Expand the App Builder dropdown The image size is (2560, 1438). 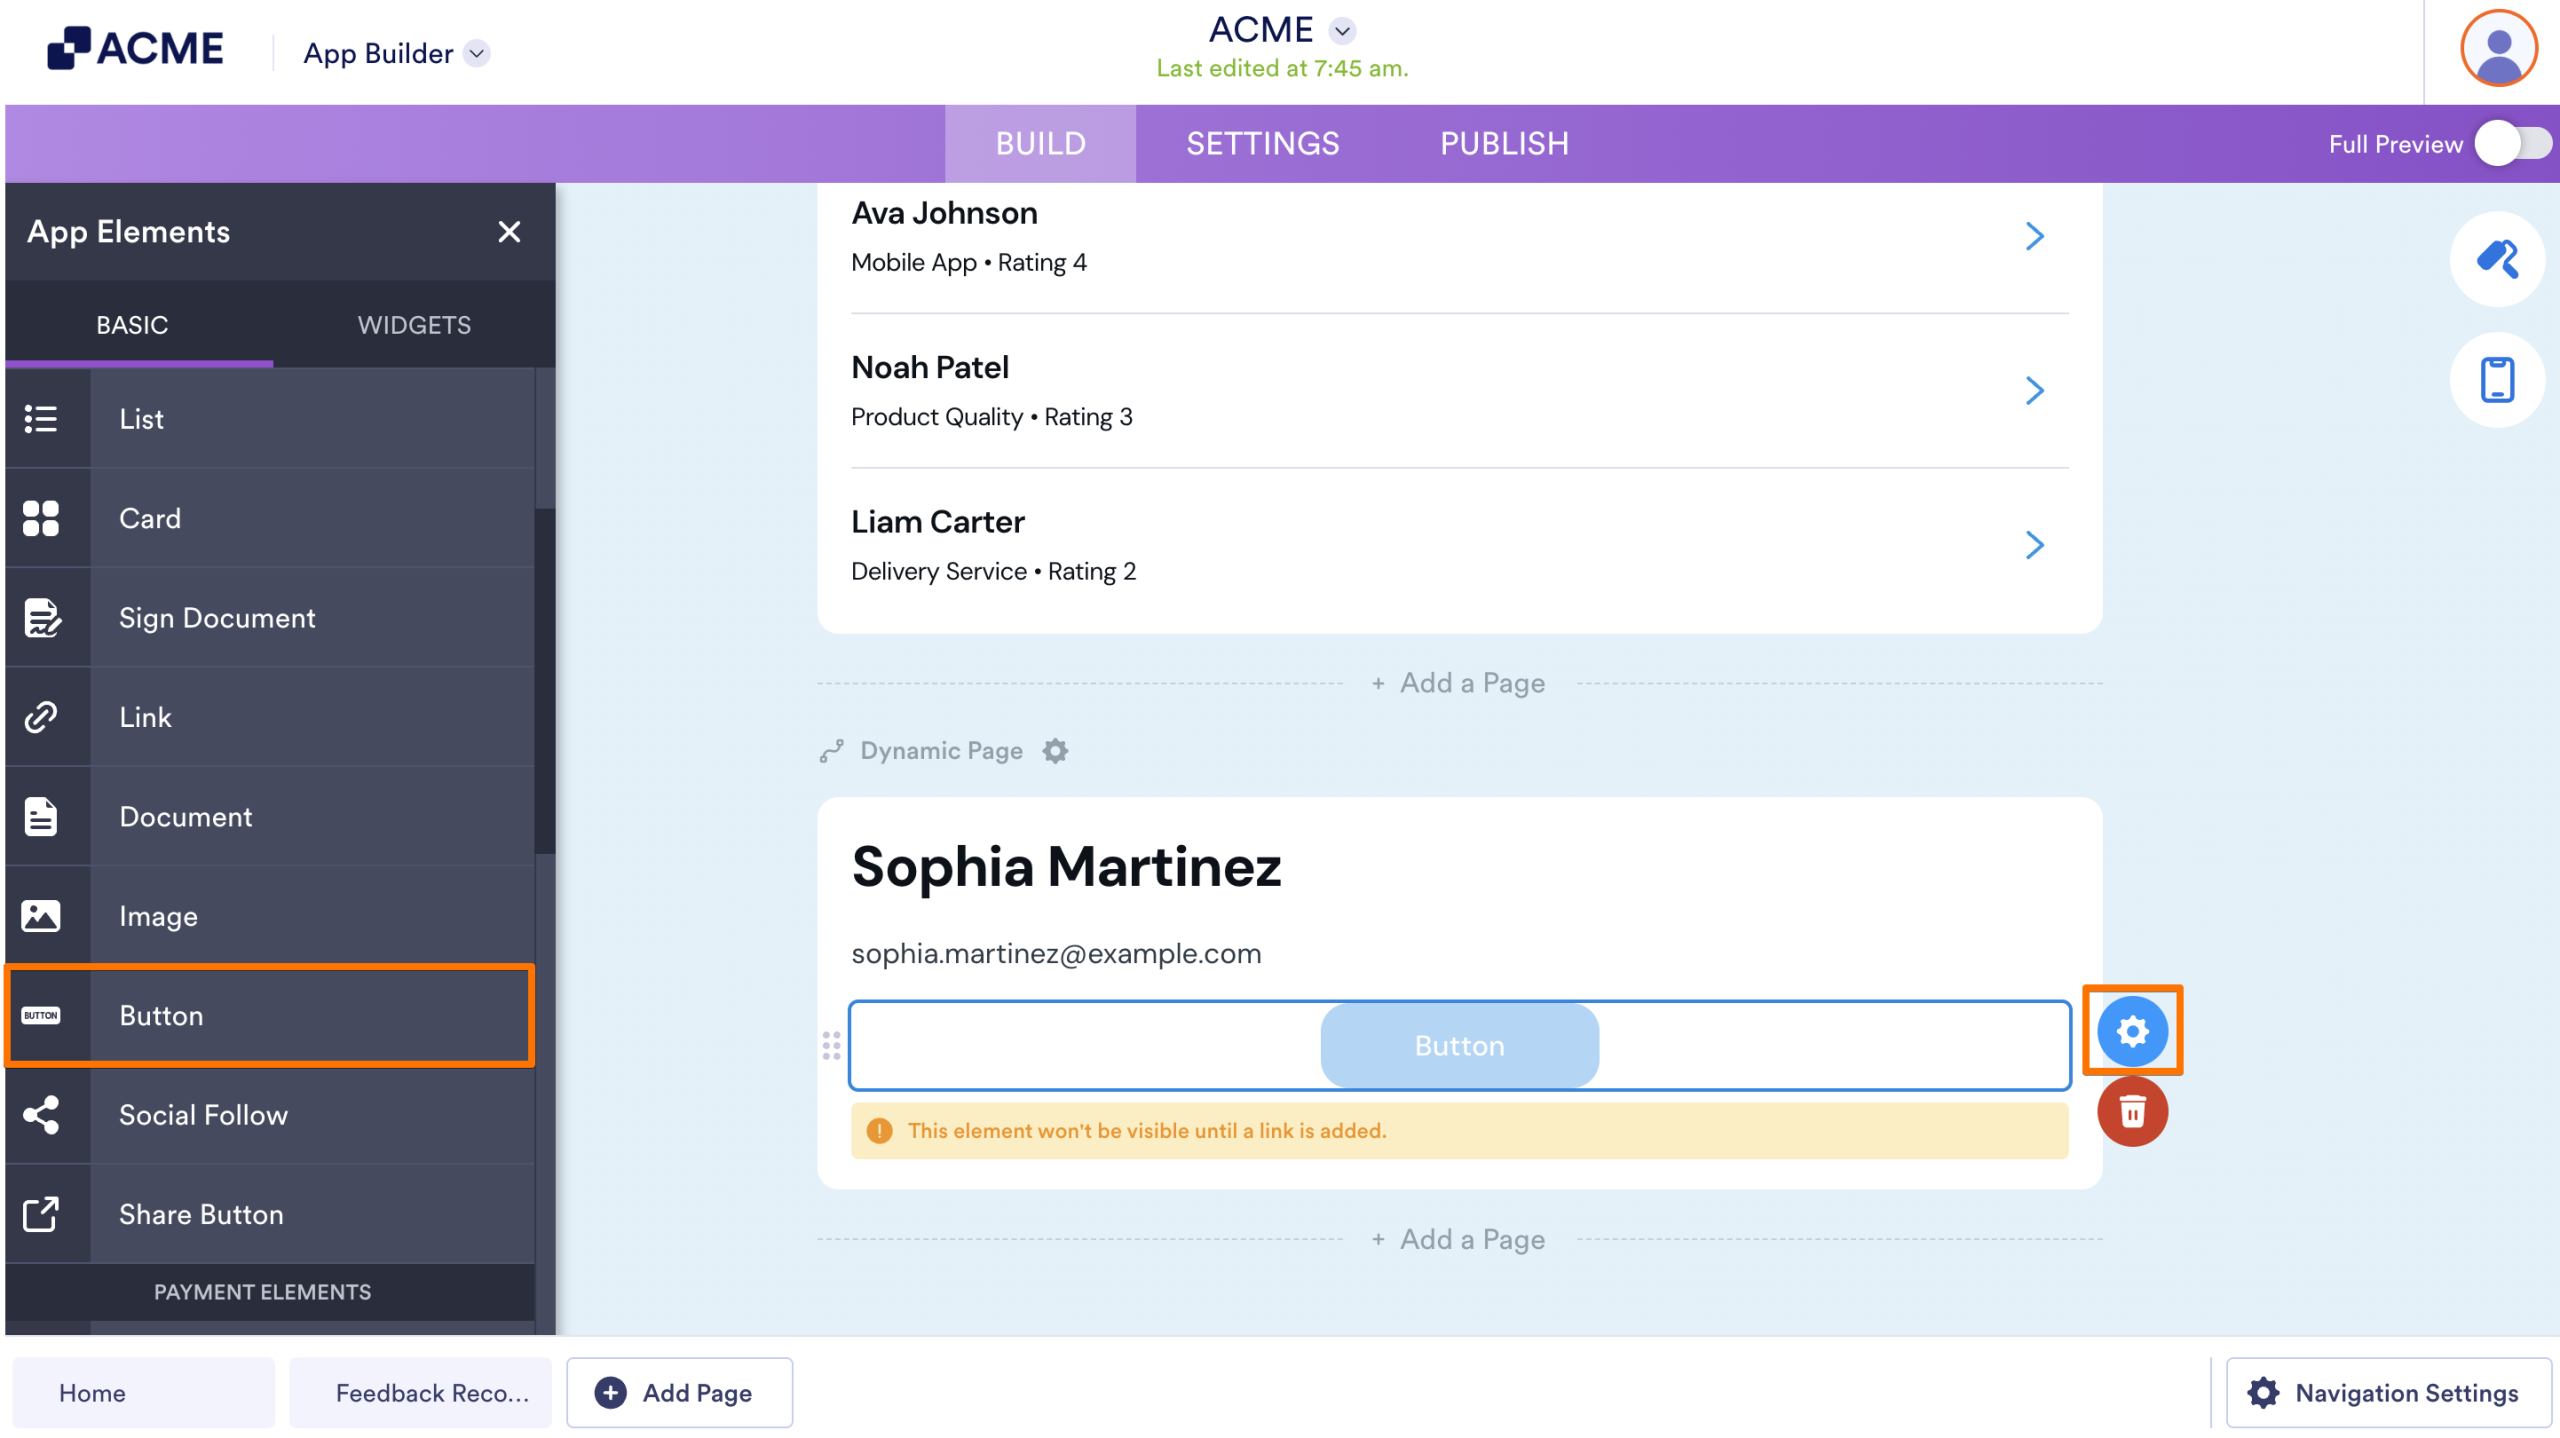(x=477, y=53)
